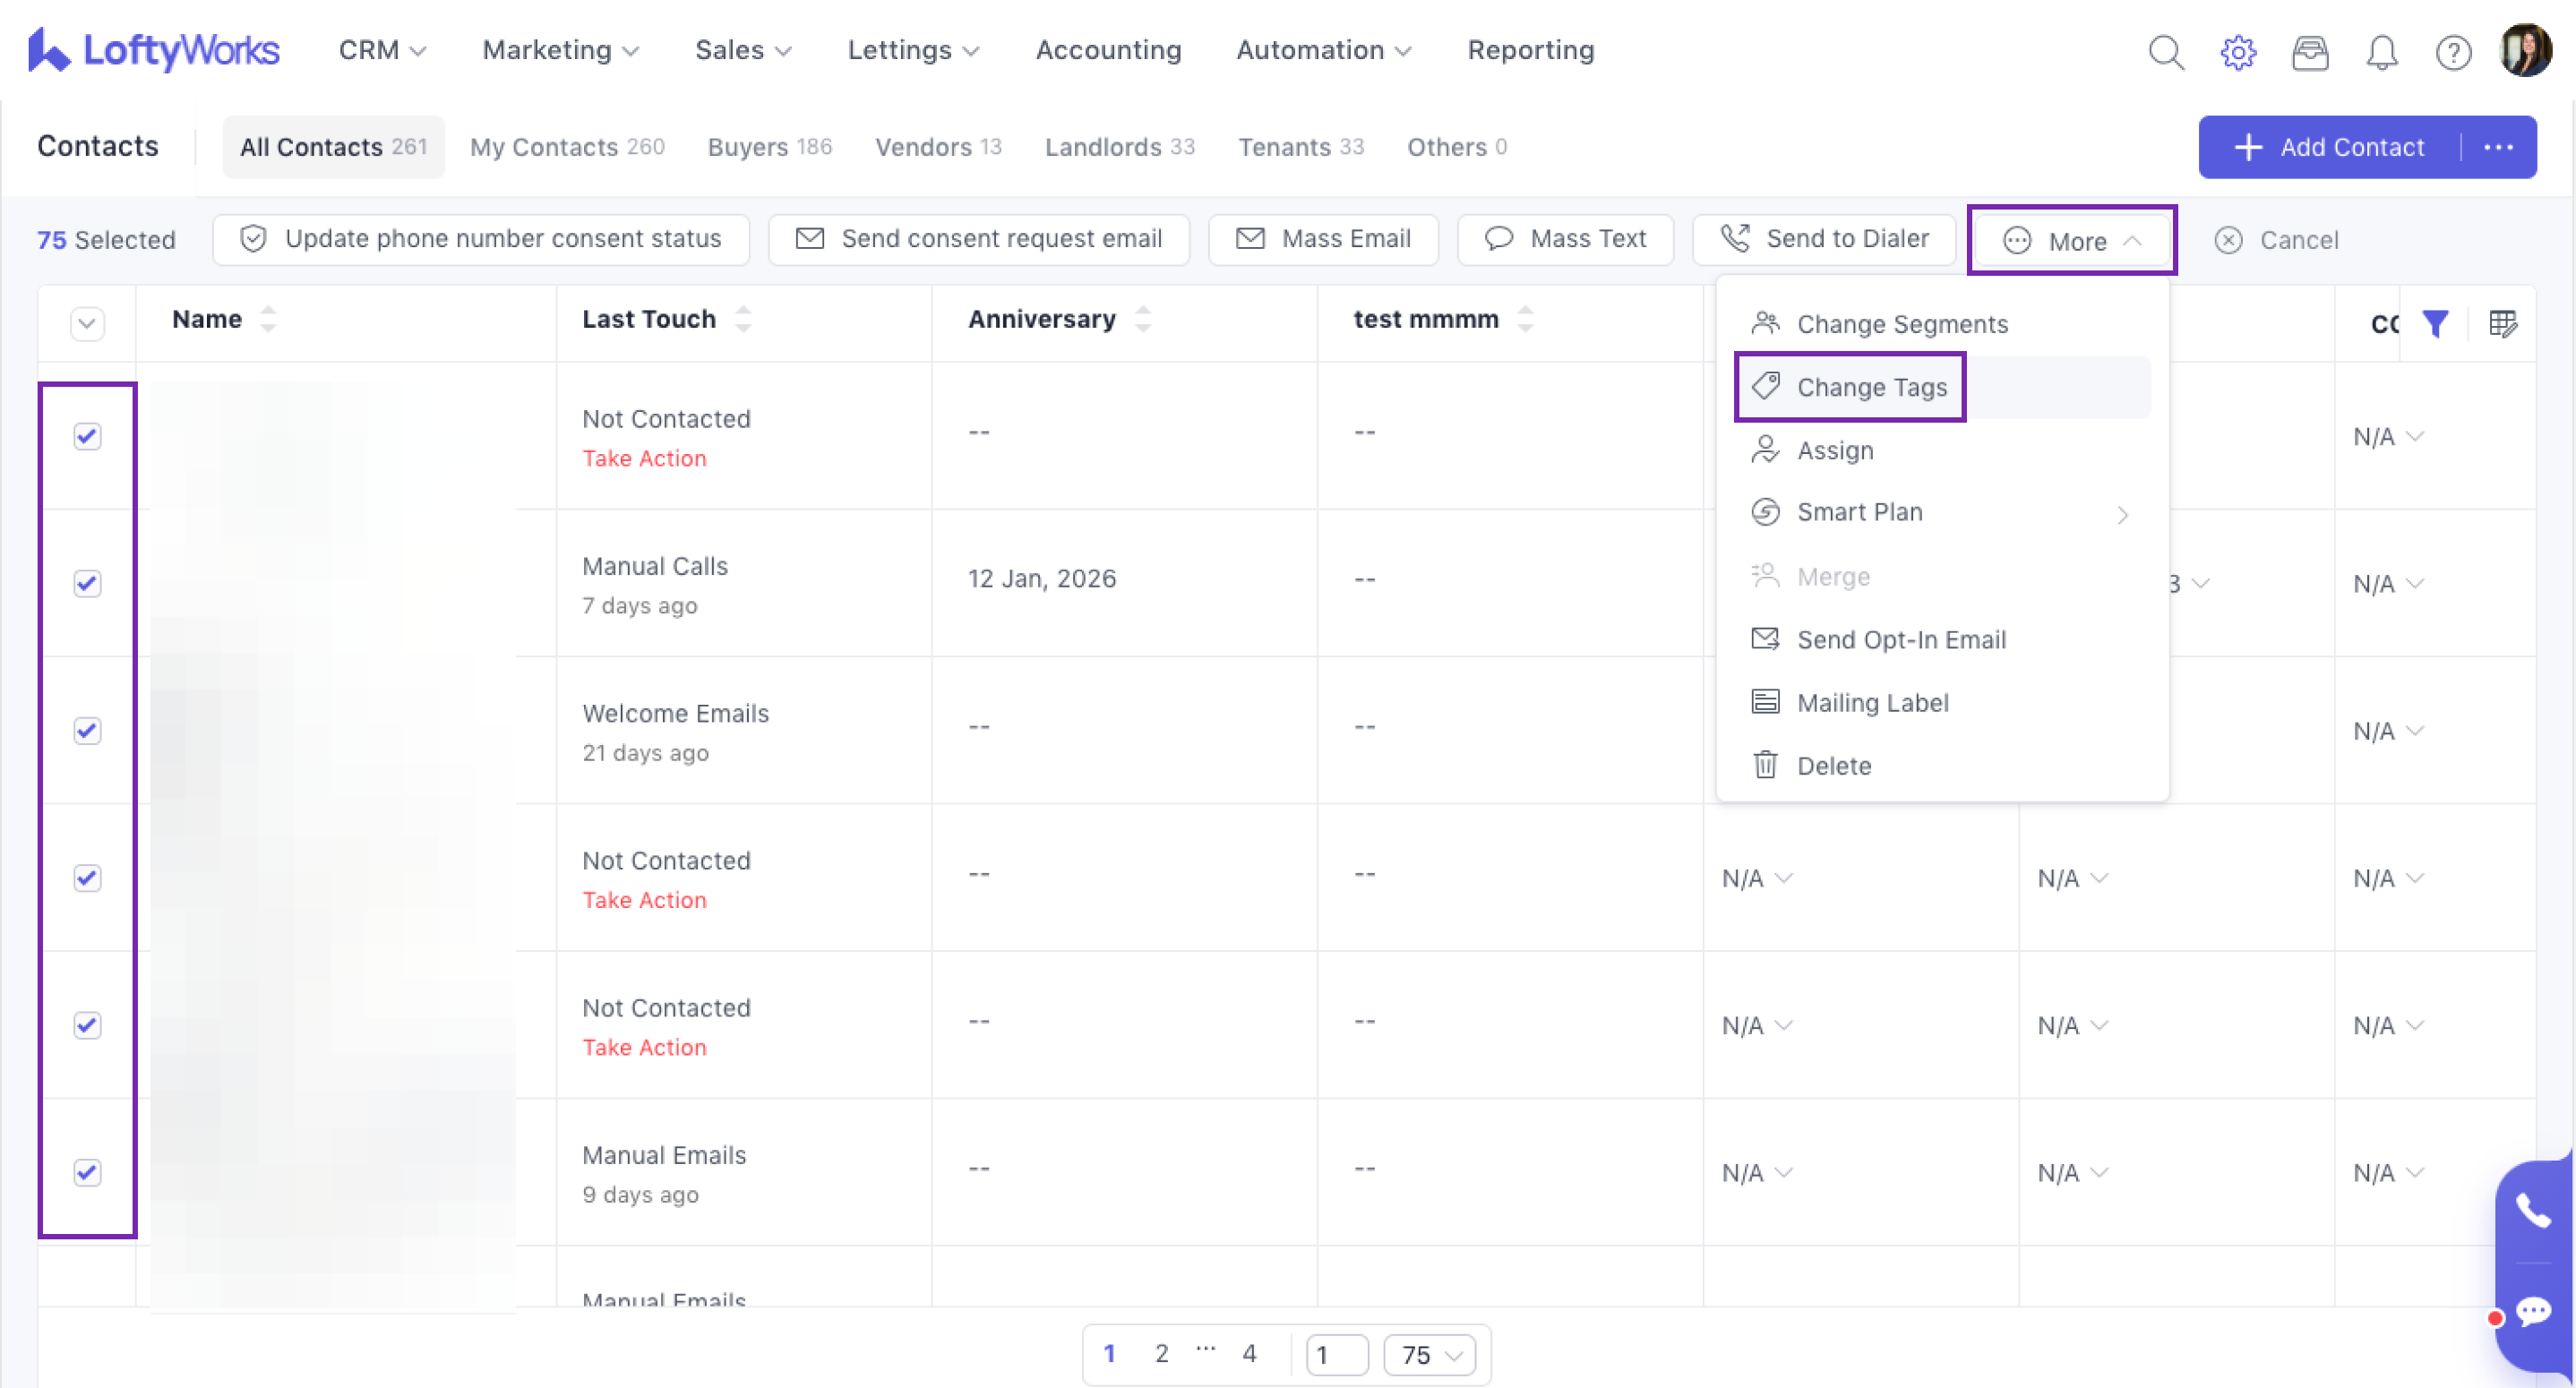Screen dimensions: 2576x1388
Task: Click the help question mark icon
Action: pos(2453,51)
